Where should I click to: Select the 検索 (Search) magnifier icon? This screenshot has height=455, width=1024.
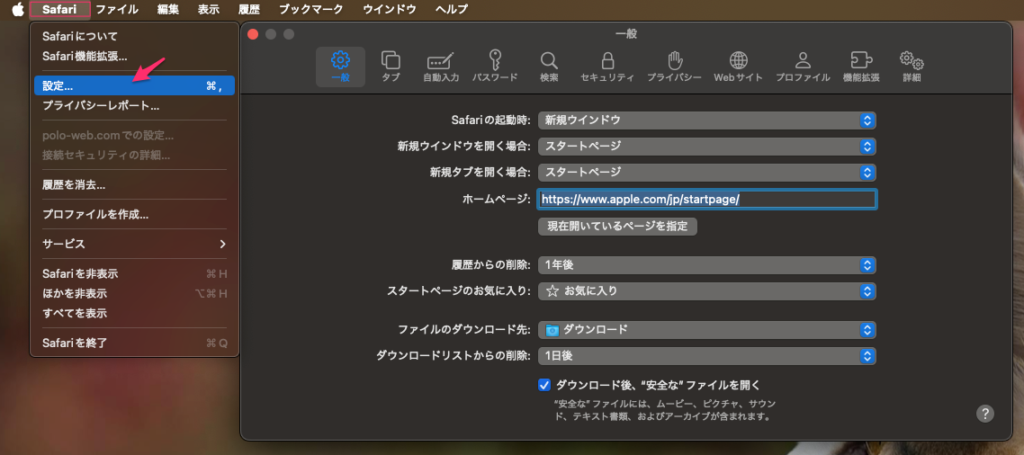549,65
